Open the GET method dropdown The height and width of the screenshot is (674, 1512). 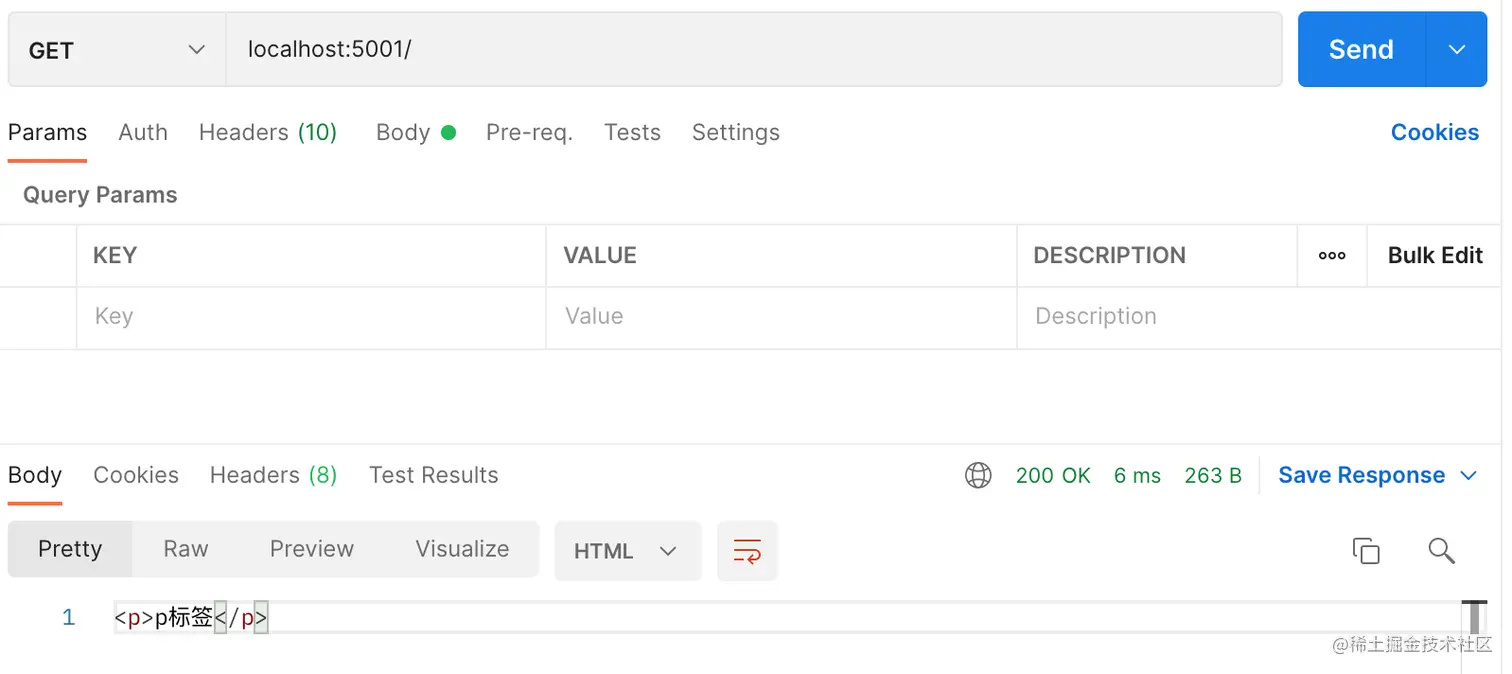[116, 50]
